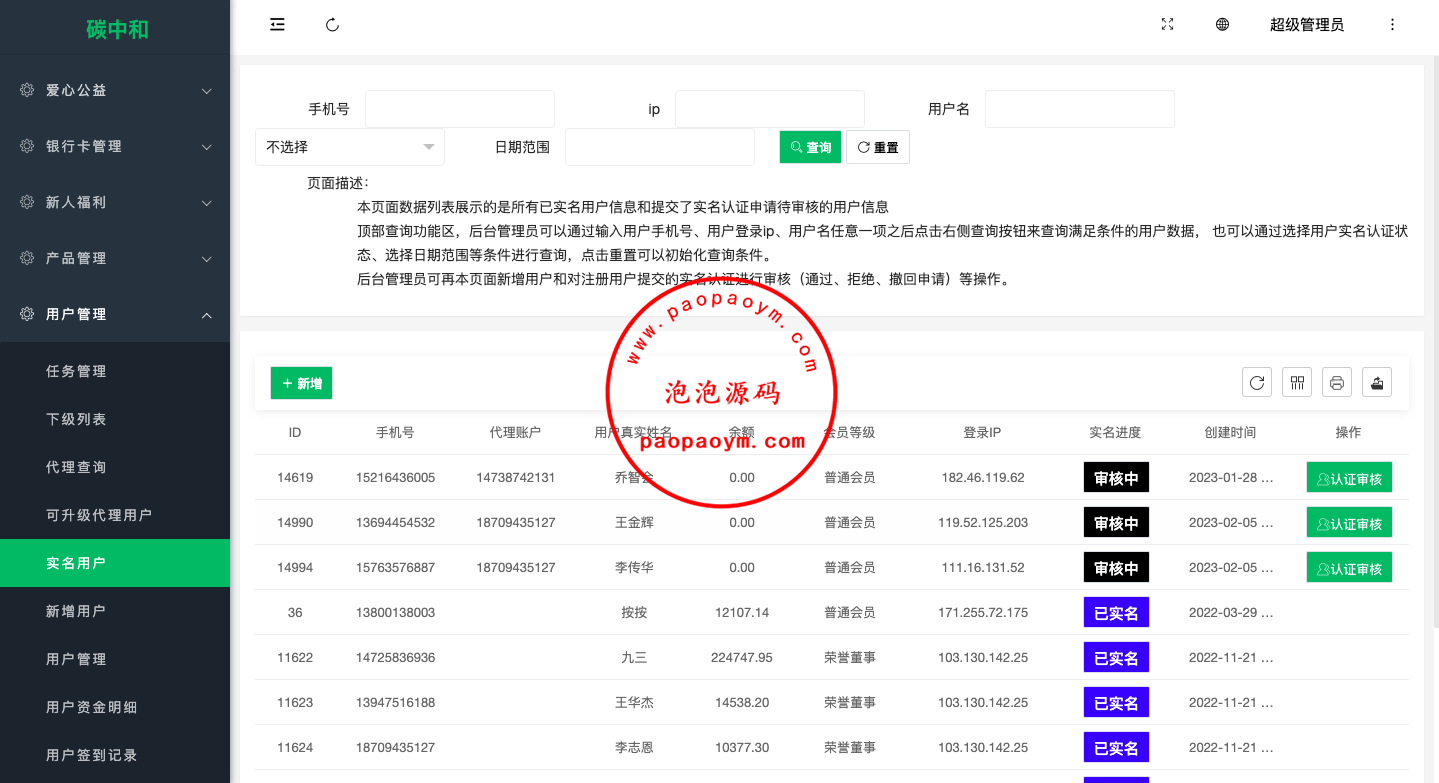1439x783 pixels.
Task: Enter fullscreen mode using the expand icon
Action: pos(1167,25)
